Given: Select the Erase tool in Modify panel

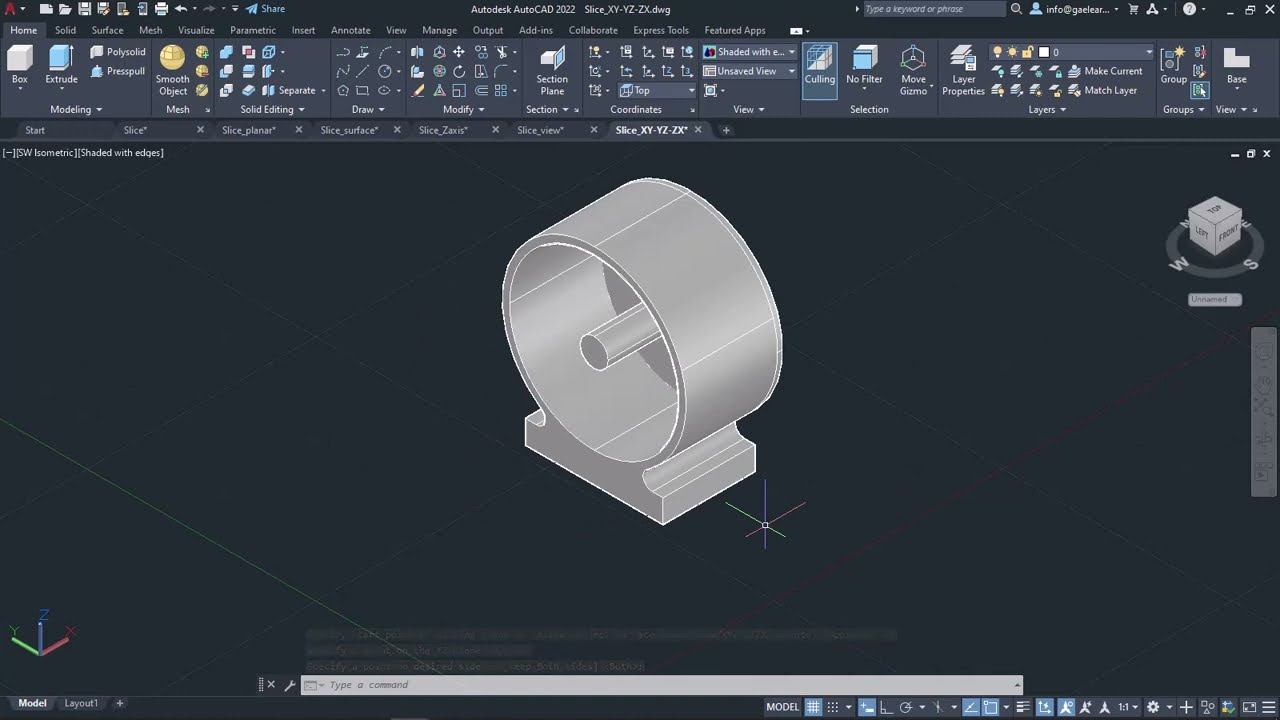Looking at the screenshot, I should coord(418,90).
